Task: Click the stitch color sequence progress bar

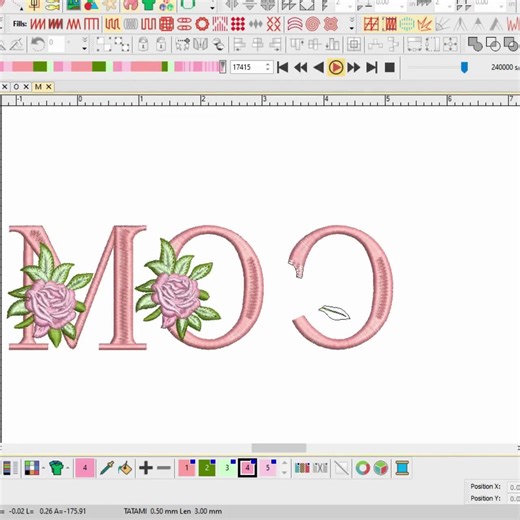Action: pyautogui.click(x=111, y=67)
